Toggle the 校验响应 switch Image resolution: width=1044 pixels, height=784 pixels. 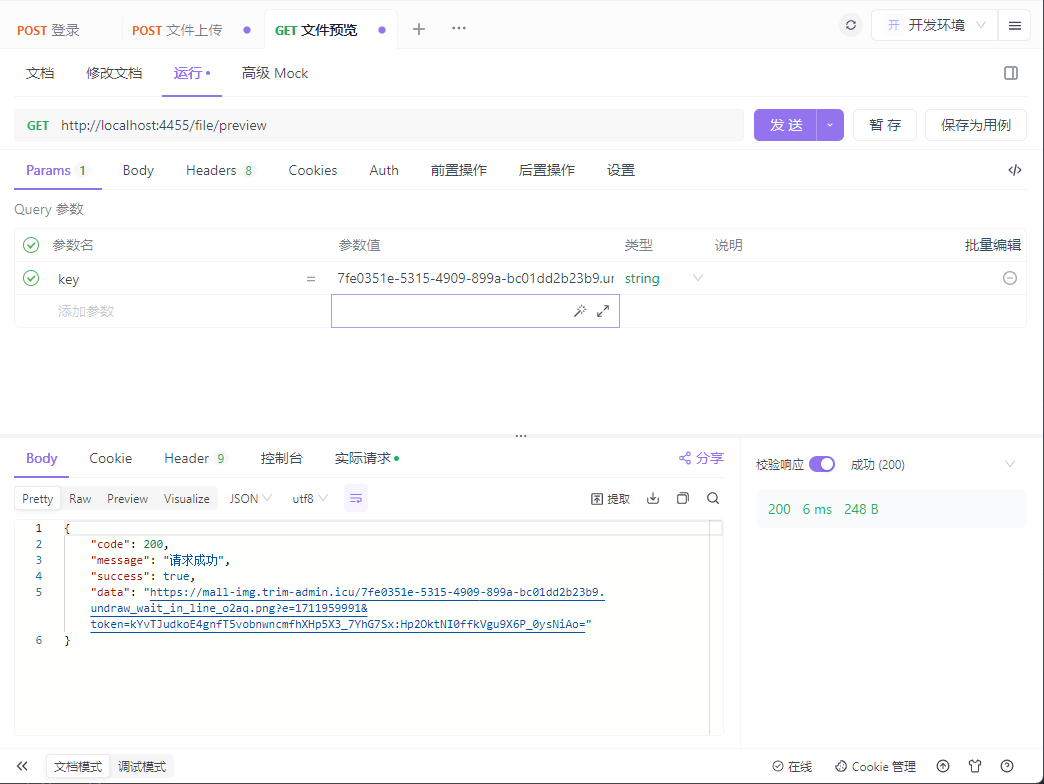pyautogui.click(x=822, y=464)
